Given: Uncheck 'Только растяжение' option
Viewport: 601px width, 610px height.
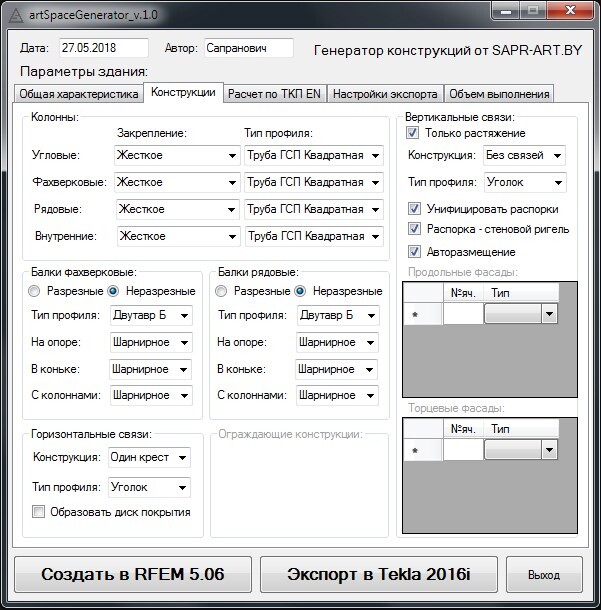Looking at the screenshot, I should point(413,133).
